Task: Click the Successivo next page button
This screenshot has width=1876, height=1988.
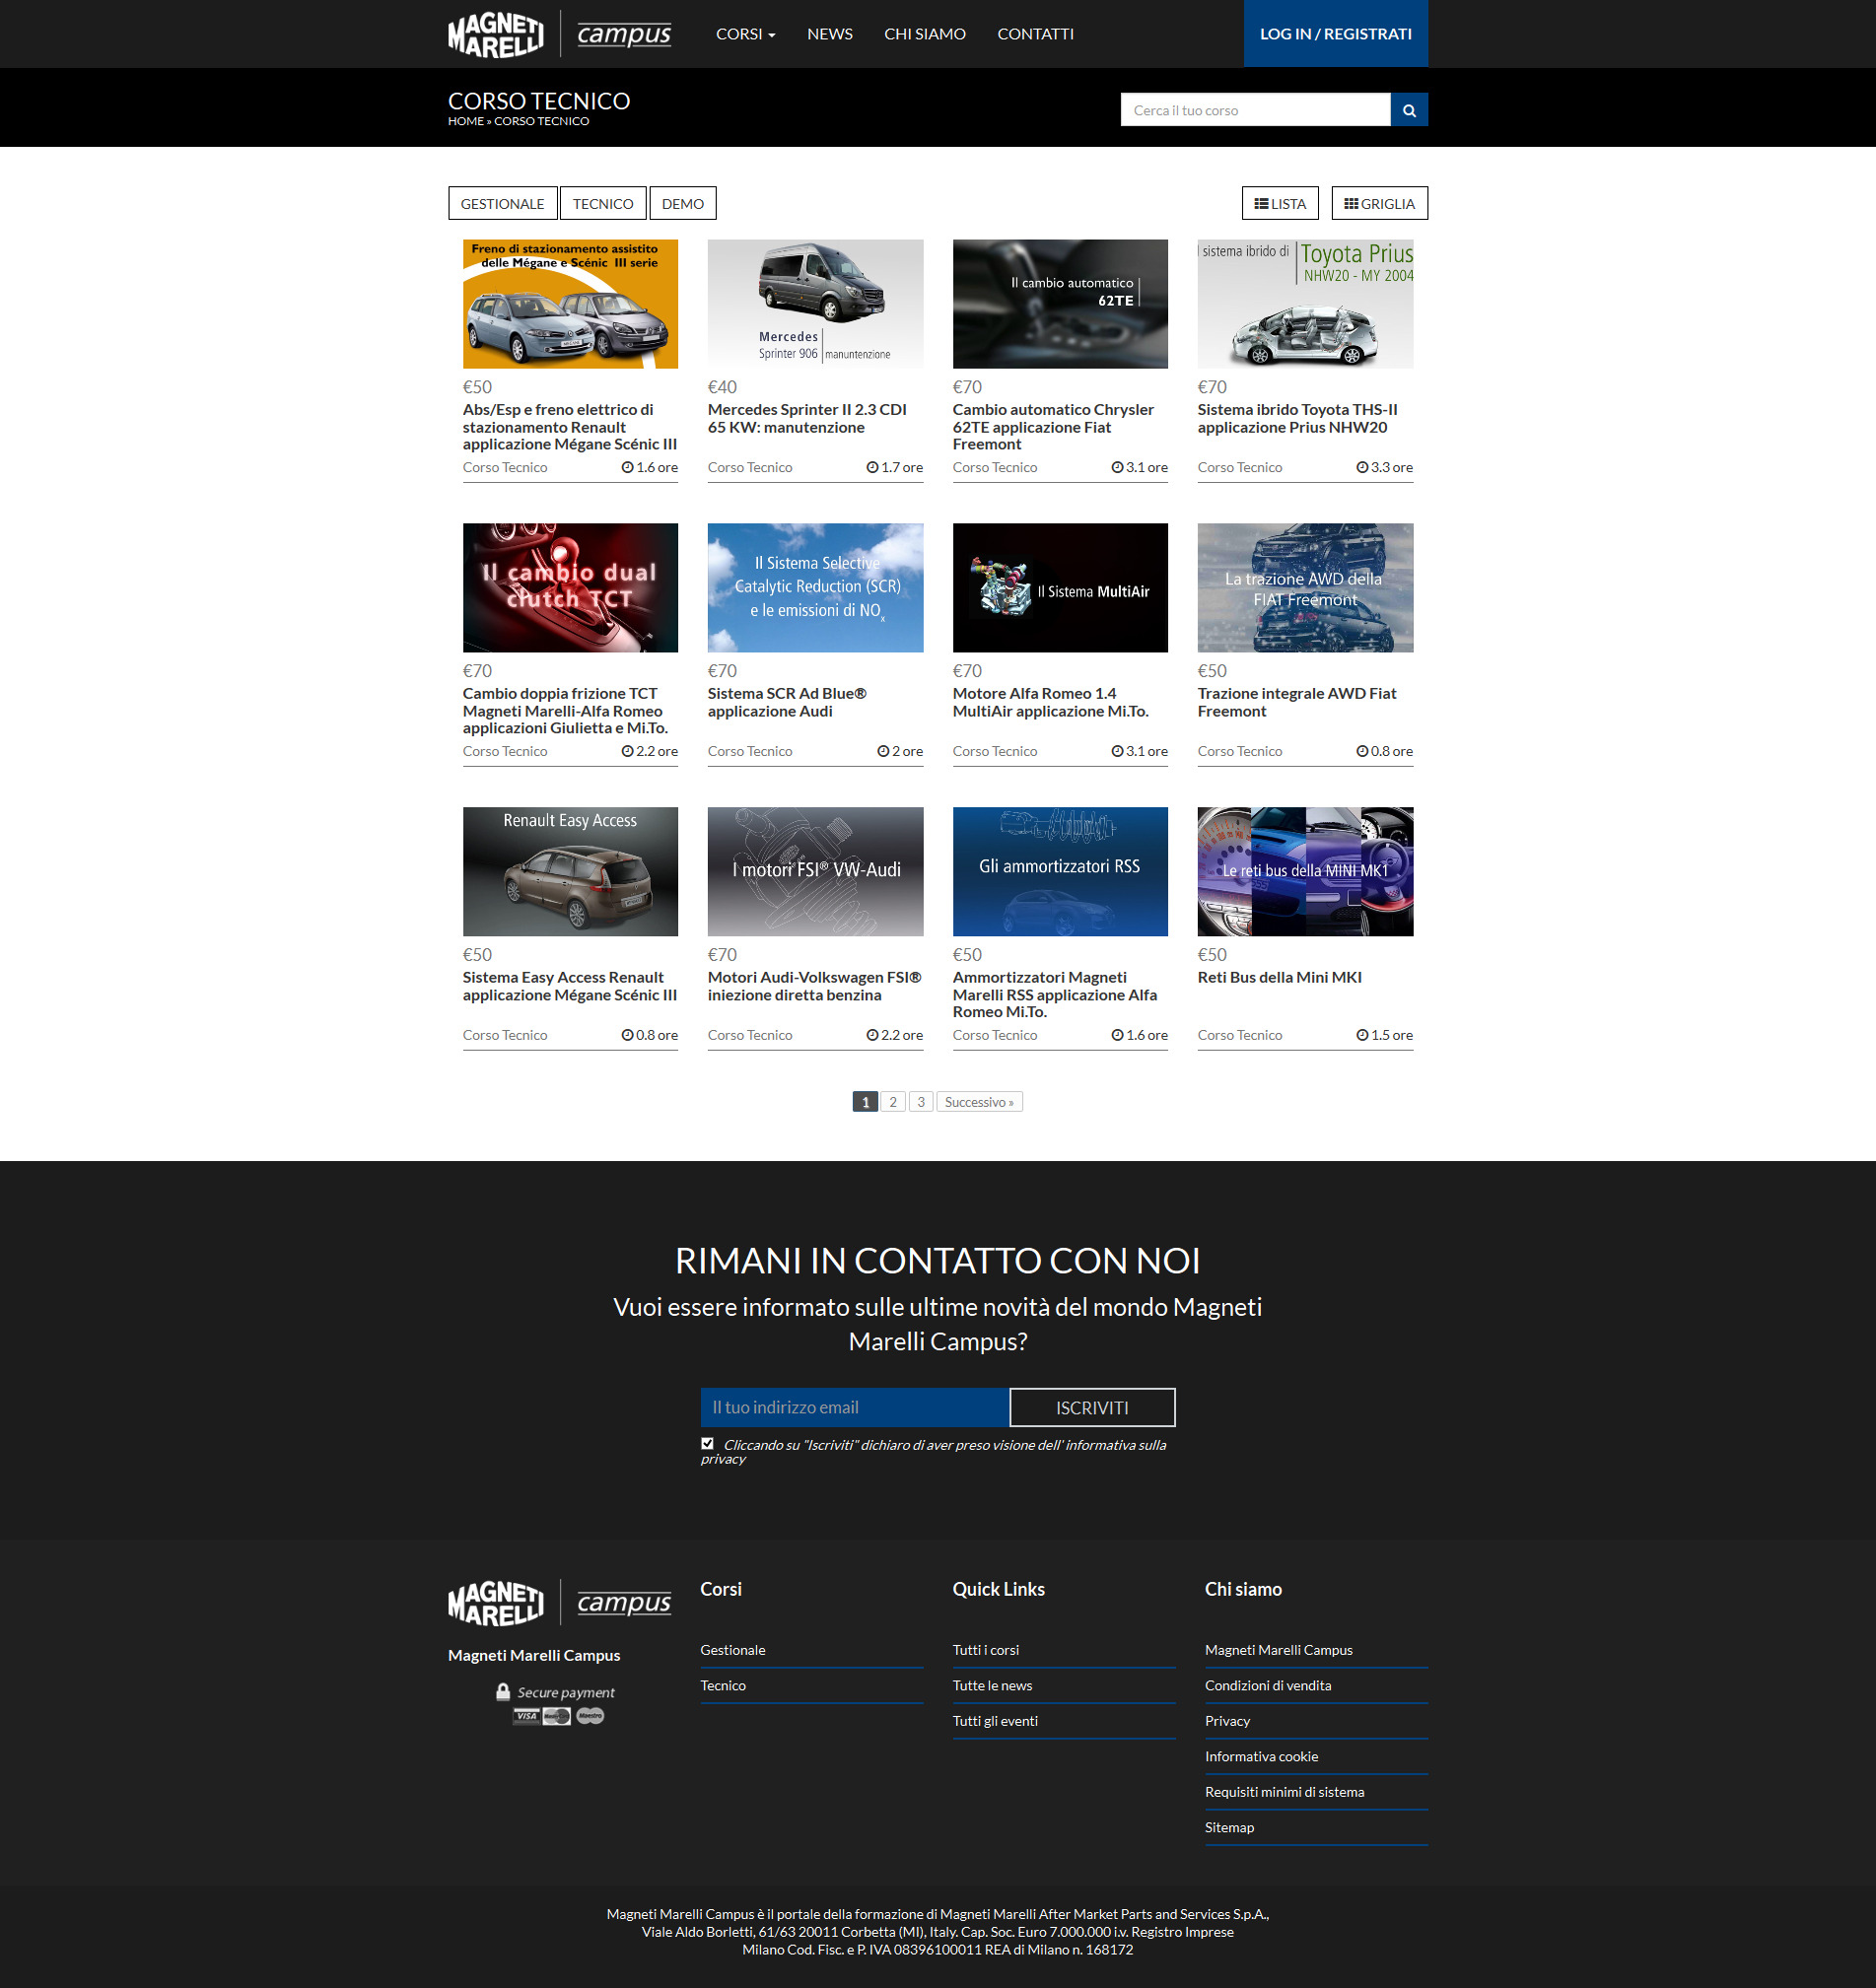Action: [x=979, y=1102]
